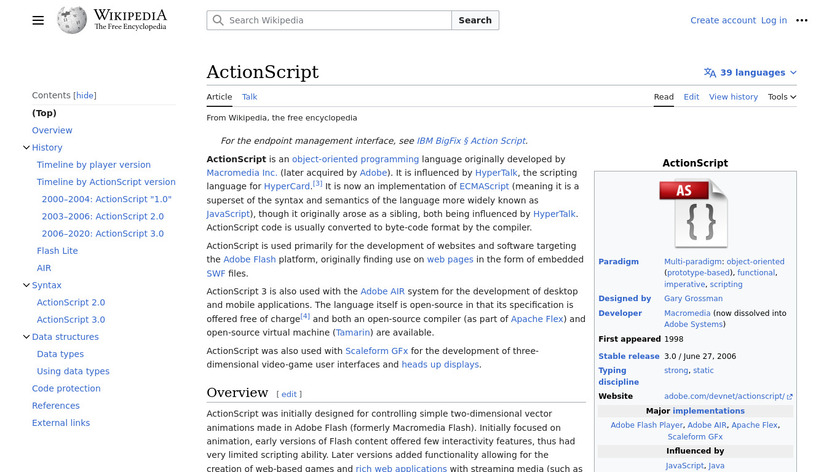Click the Wikipedia globe logo
The image size is (840, 472).
pos(72,20)
